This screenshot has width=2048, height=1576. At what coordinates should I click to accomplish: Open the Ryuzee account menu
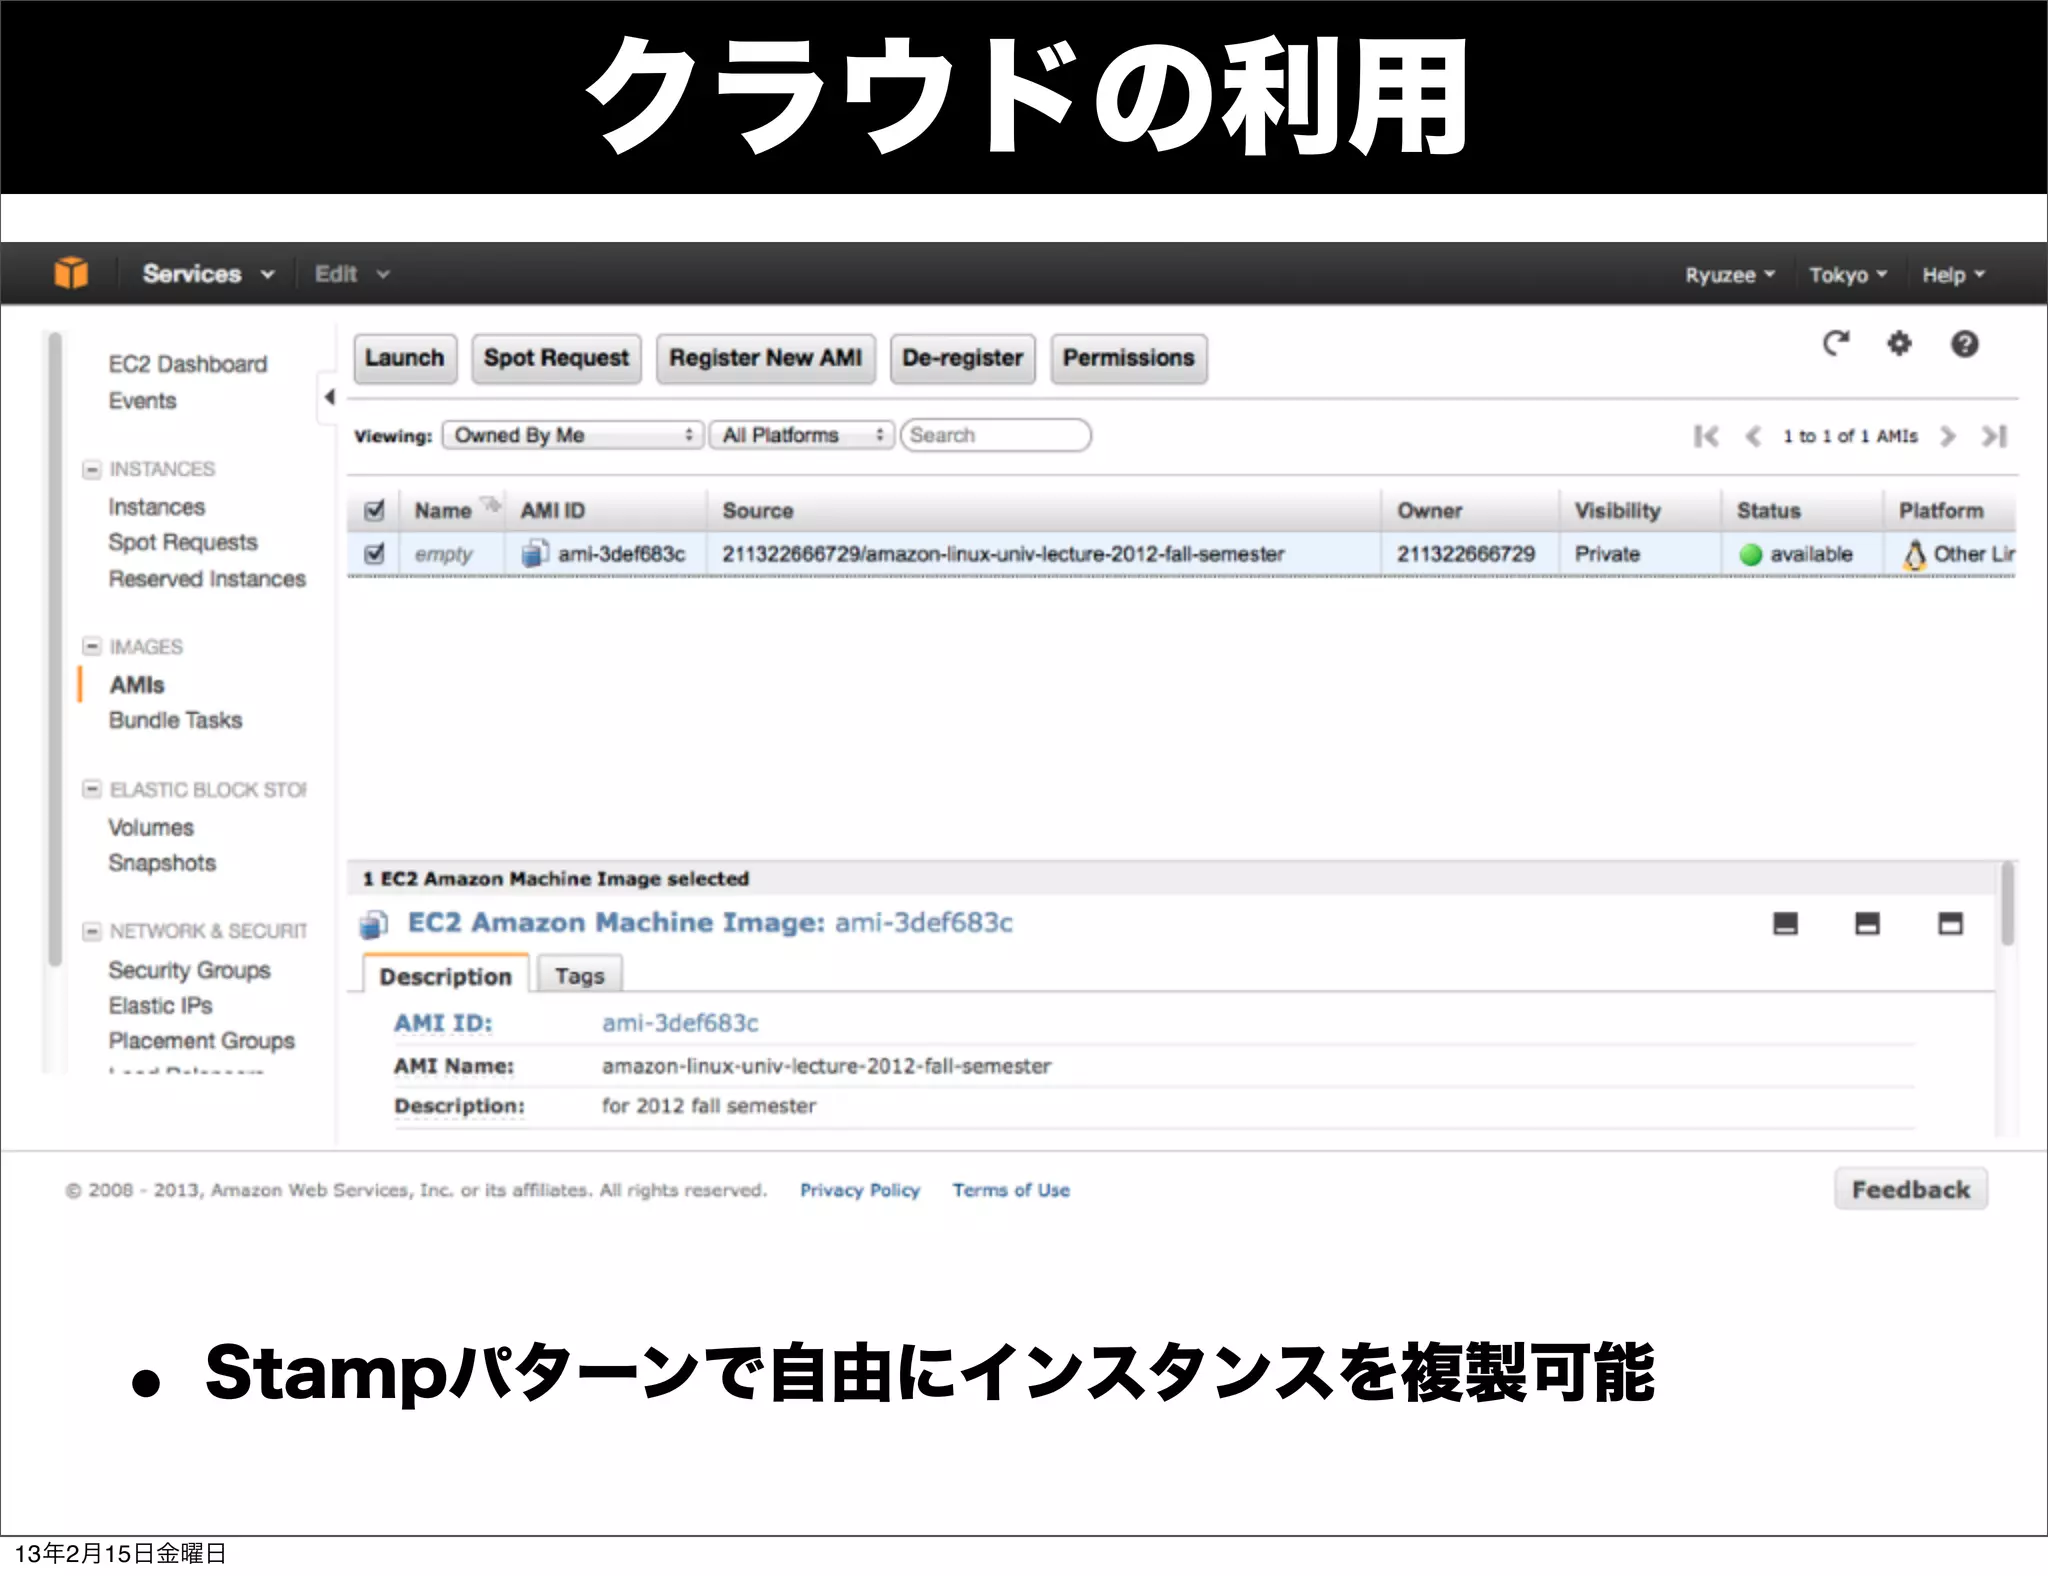coord(1730,275)
